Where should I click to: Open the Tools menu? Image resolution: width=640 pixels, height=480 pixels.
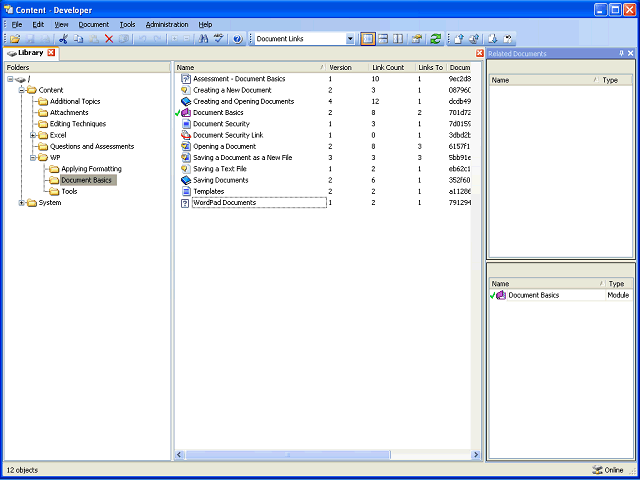coord(127,24)
